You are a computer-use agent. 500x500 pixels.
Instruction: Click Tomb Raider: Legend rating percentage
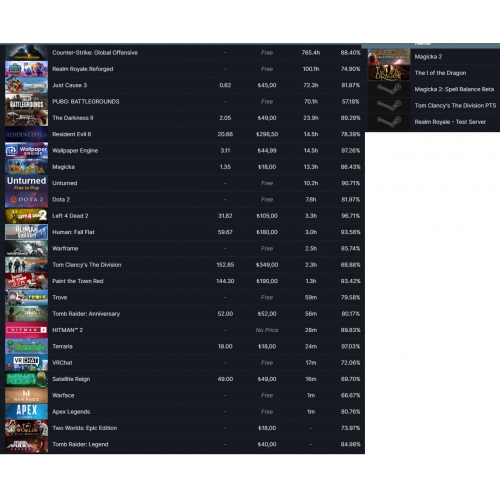pos(350,444)
